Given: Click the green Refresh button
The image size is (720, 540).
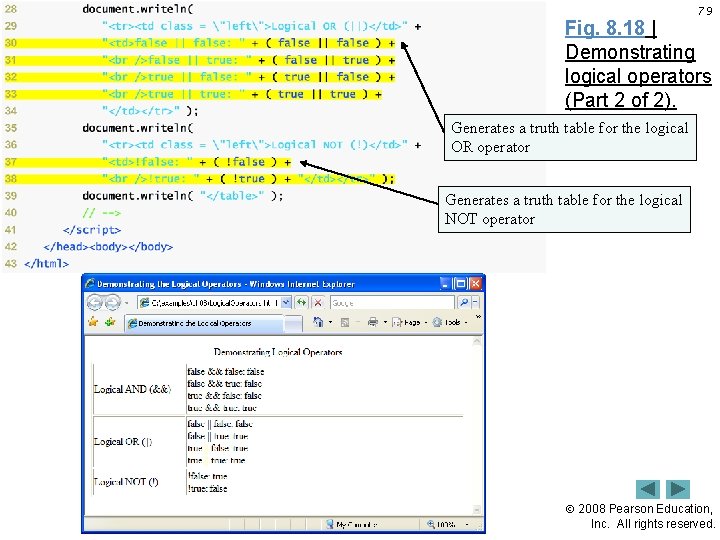Looking at the screenshot, I should [x=302, y=302].
